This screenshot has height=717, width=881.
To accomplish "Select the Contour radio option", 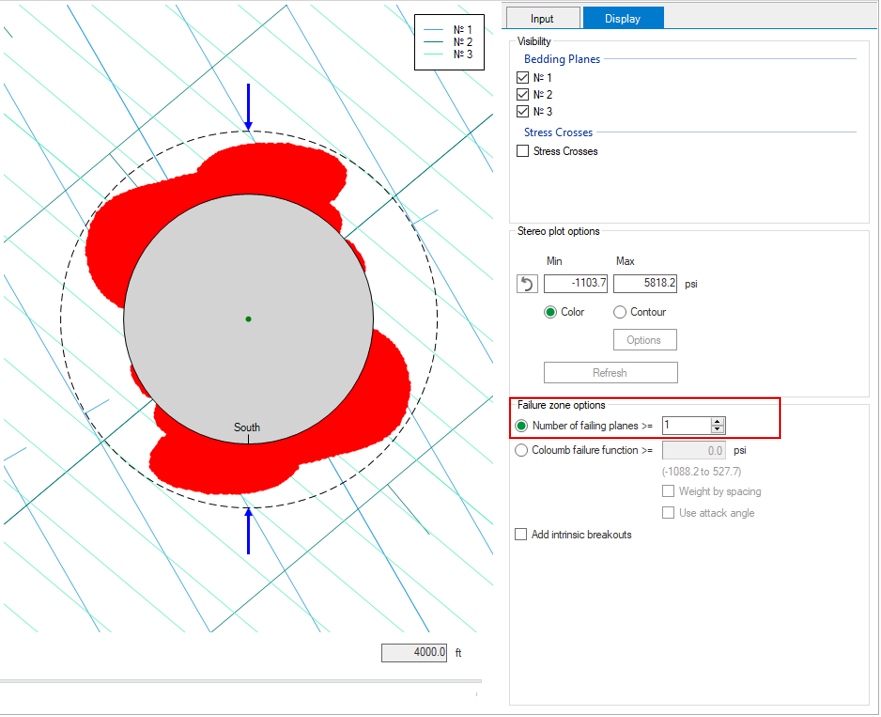I will [x=620, y=312].
